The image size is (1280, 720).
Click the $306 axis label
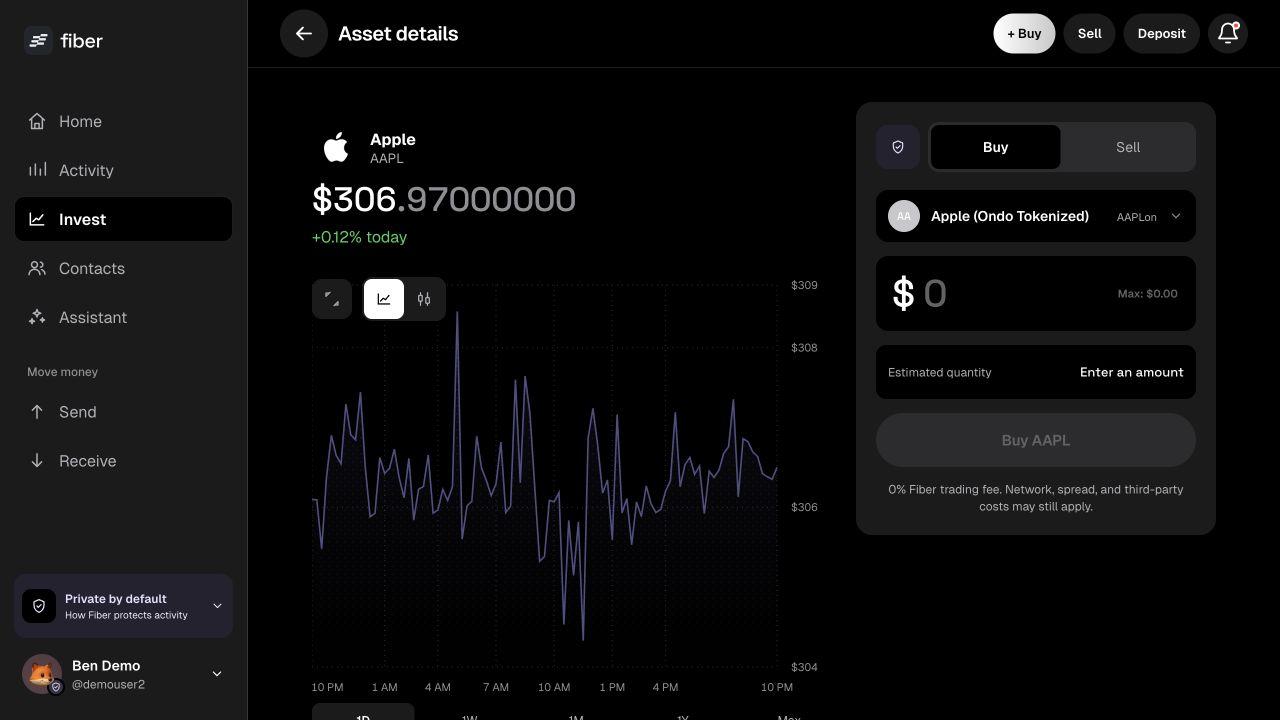point(804,507)
